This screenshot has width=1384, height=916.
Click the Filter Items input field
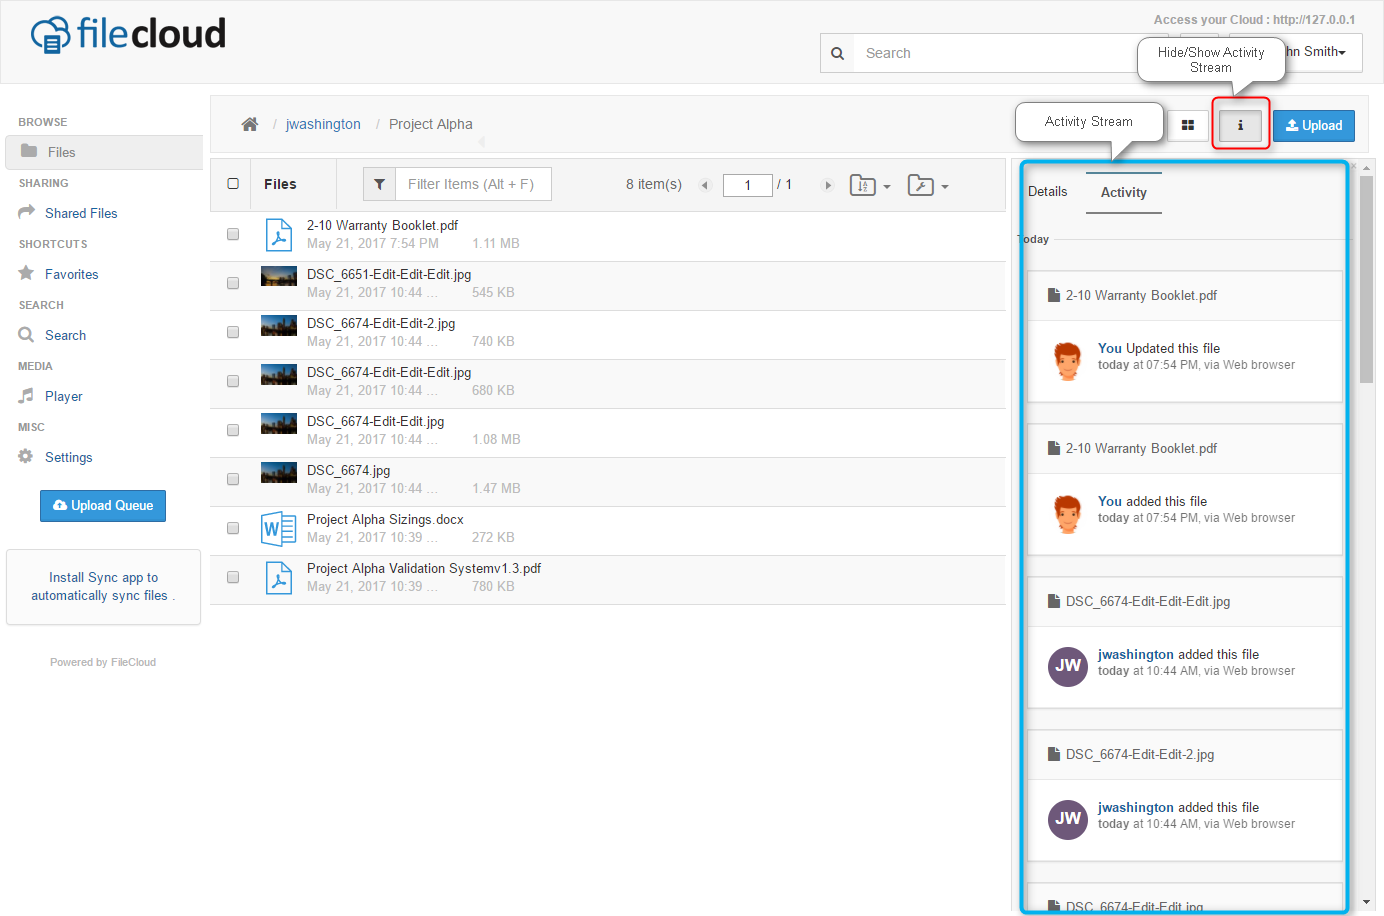tap(473, 184)
